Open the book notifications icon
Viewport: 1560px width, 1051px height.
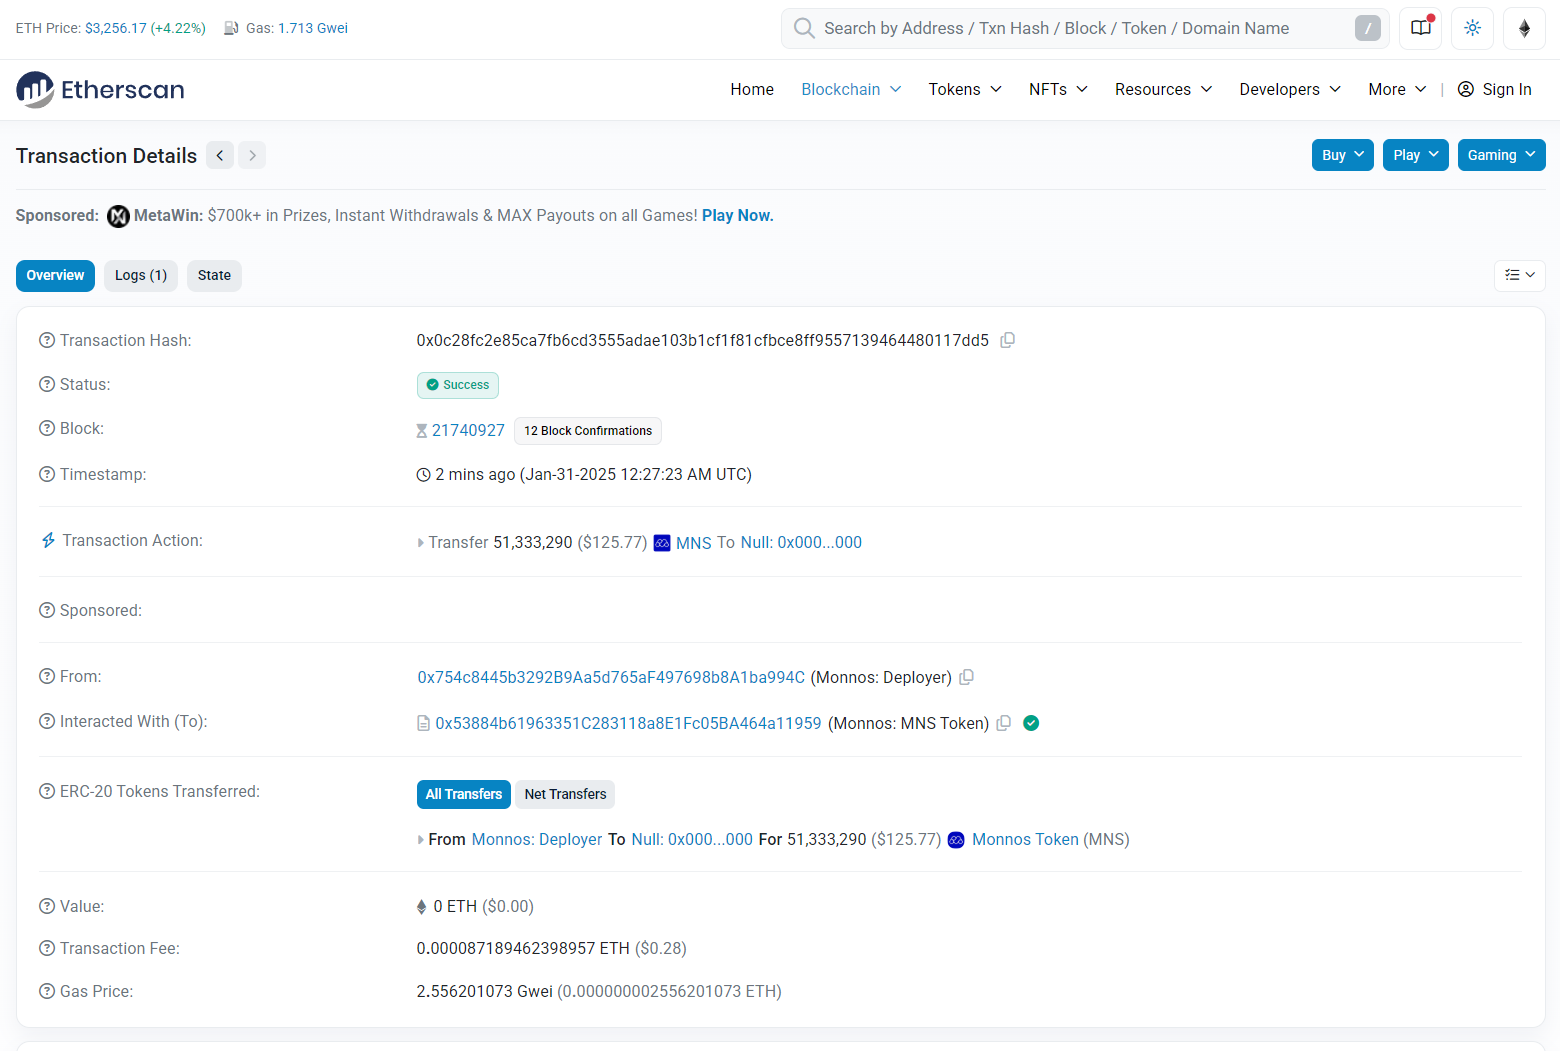[x=1420, y=28]
